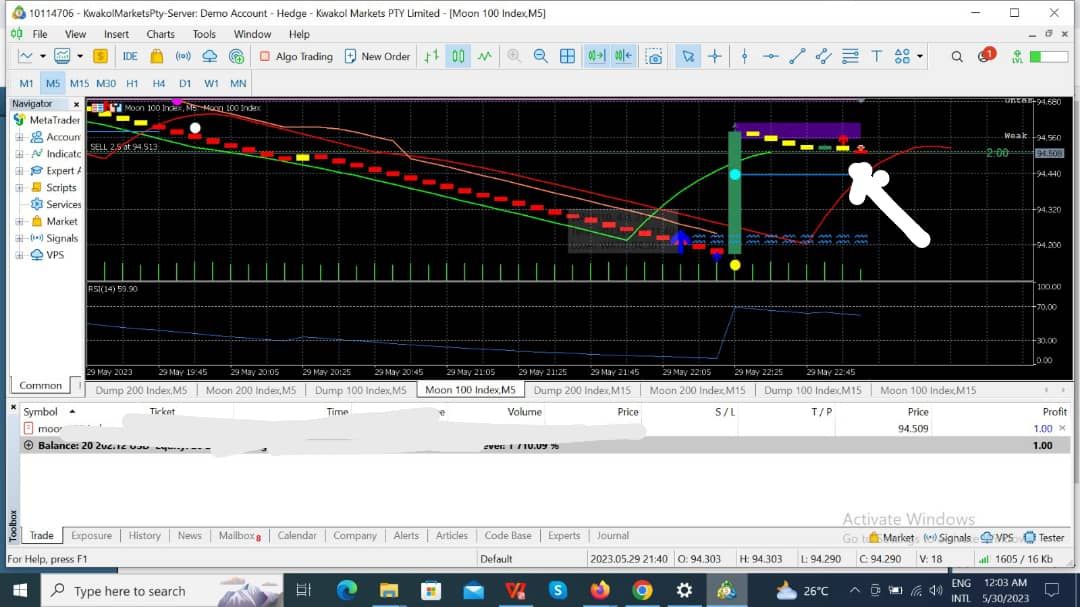Viewport: 1080px width, 607px height.
Task: Draw a trendline
Action: pyautogui.click(x=797, y=56)
